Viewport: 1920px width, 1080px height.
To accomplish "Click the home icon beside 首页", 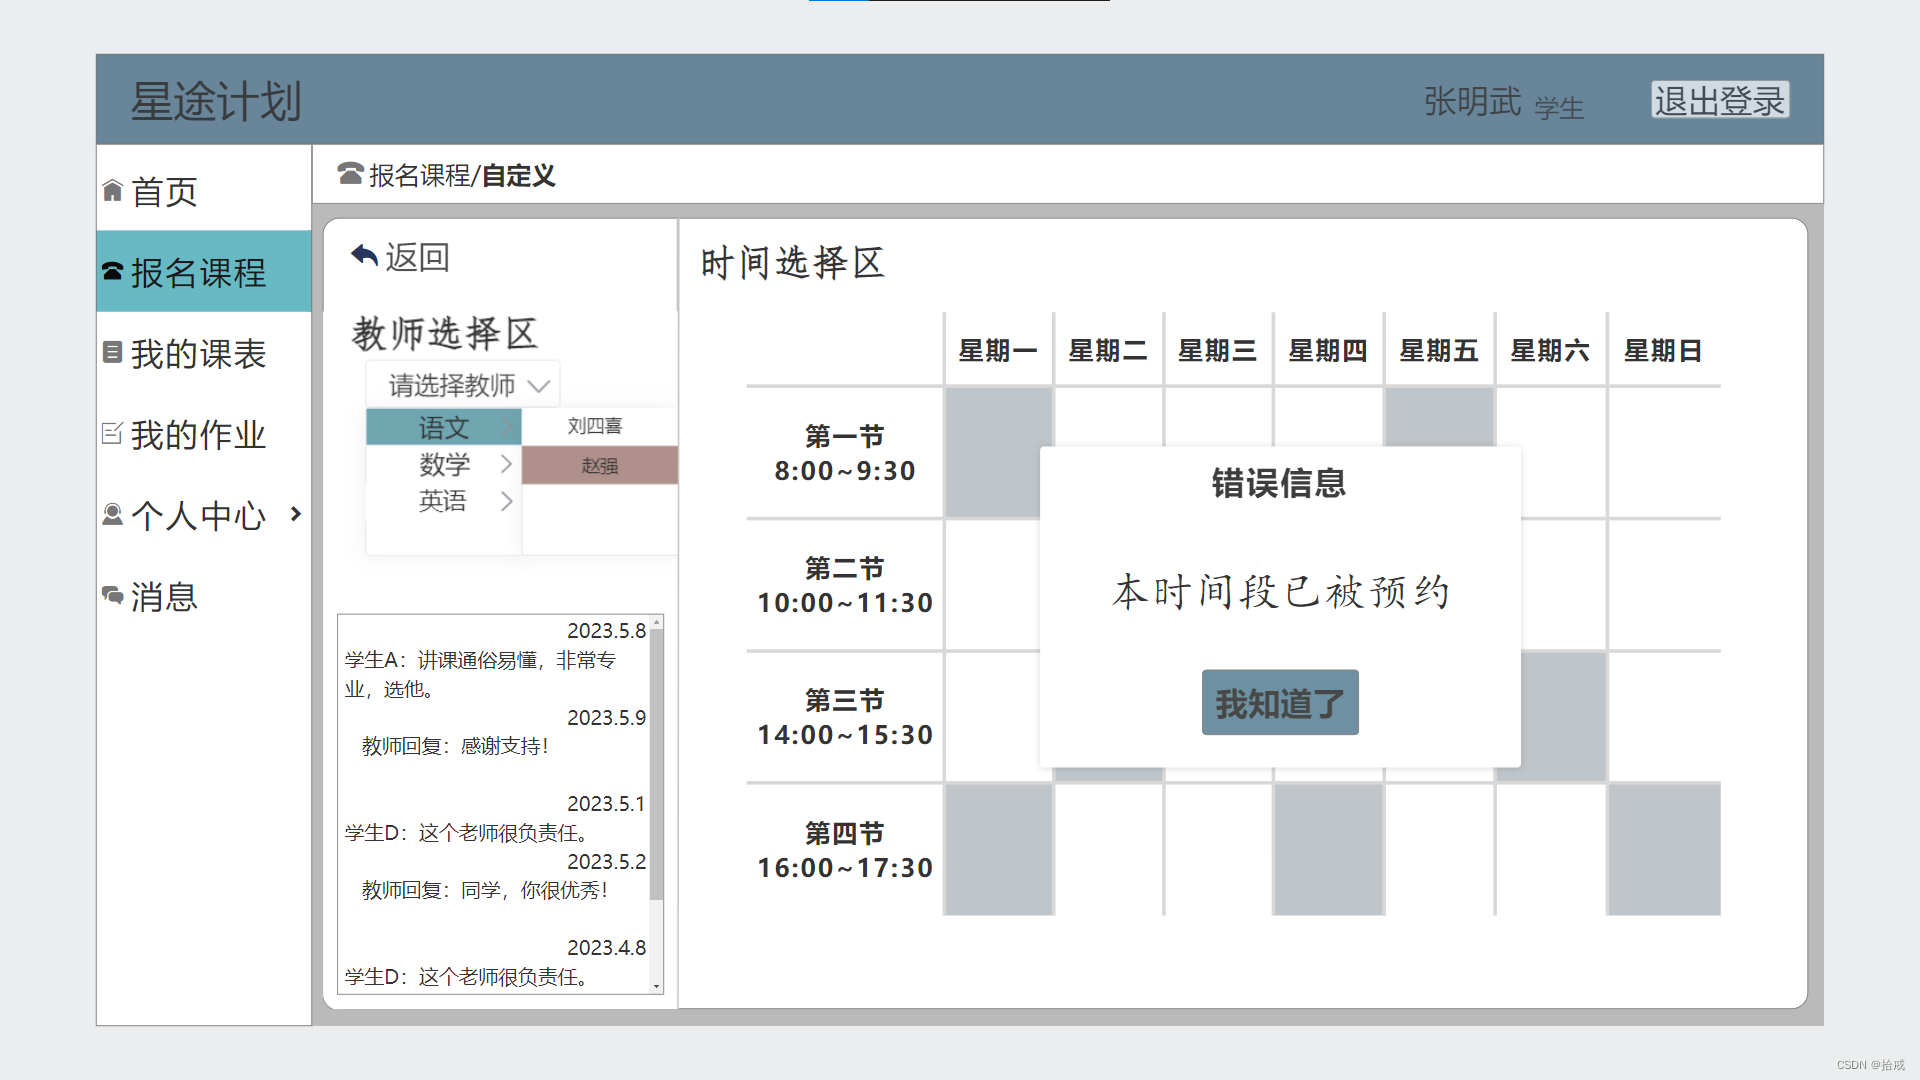I will point(112,191).
